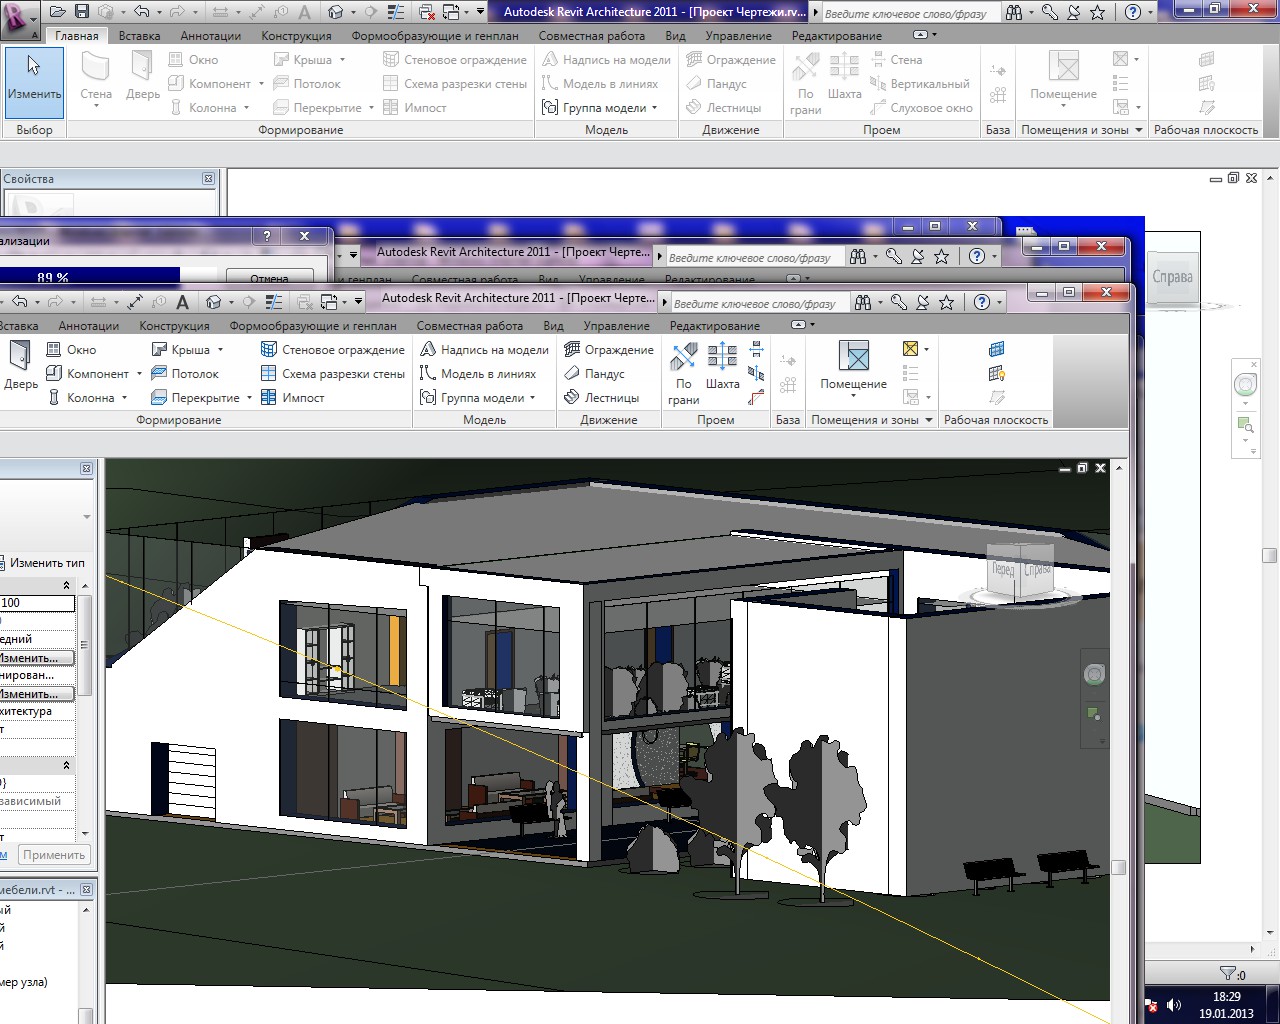This screenshot has width=1280, height=1024.
Task: Open Совместная работа tab in front window
Action: 470,326
